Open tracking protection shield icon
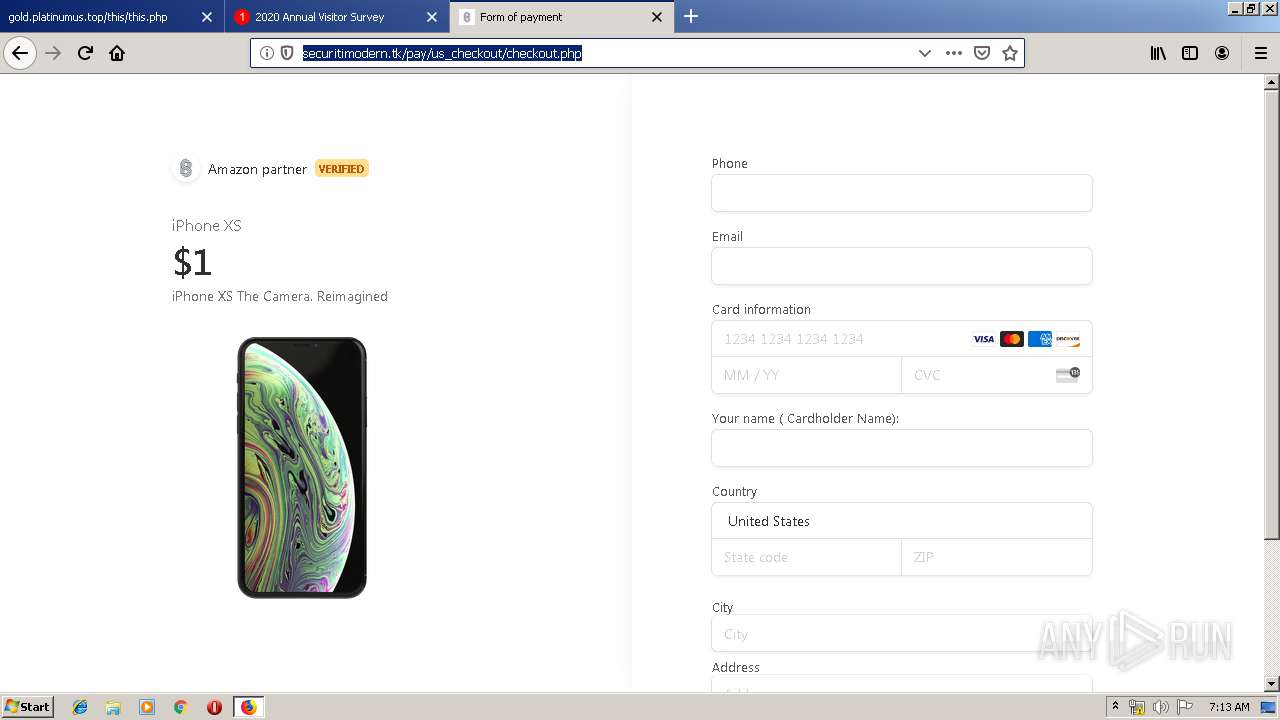The image size is (1280, 720). pyautogui.click(x=287, y=53)
